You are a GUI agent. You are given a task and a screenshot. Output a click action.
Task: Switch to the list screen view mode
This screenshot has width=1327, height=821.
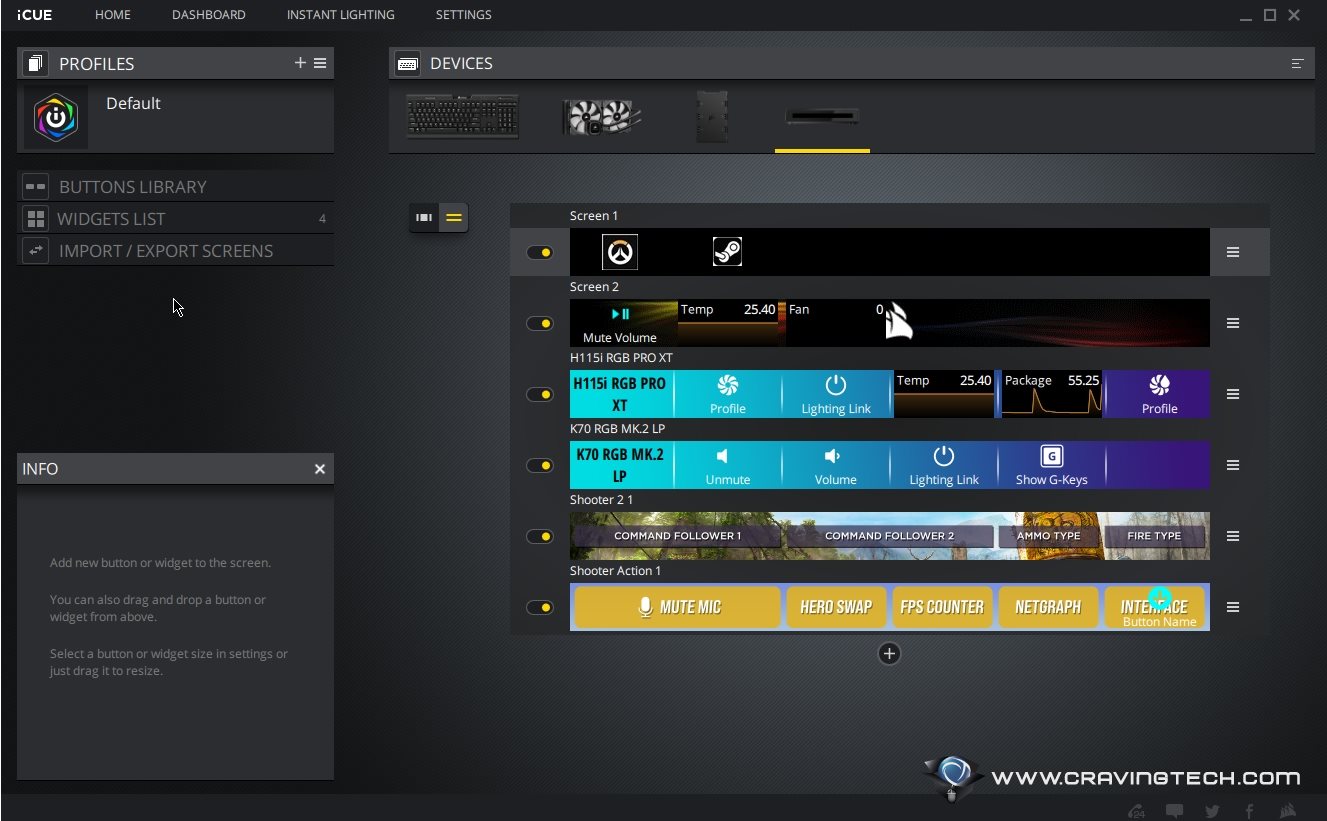[x=454, y=217]
